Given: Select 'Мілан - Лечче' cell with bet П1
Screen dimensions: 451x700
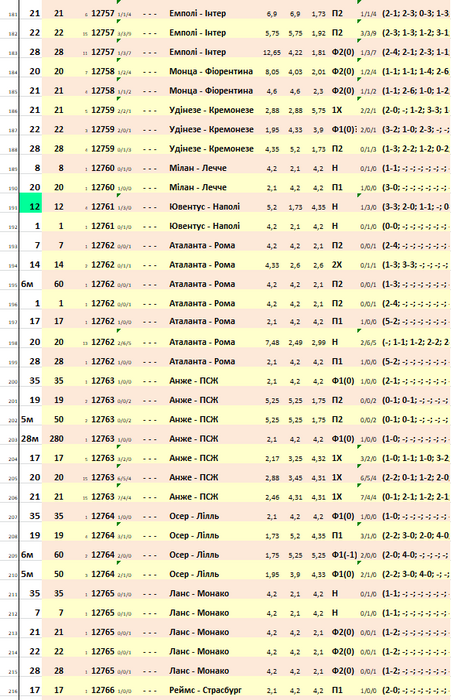Looking at the screenshot, I should [x=198, y=188].
